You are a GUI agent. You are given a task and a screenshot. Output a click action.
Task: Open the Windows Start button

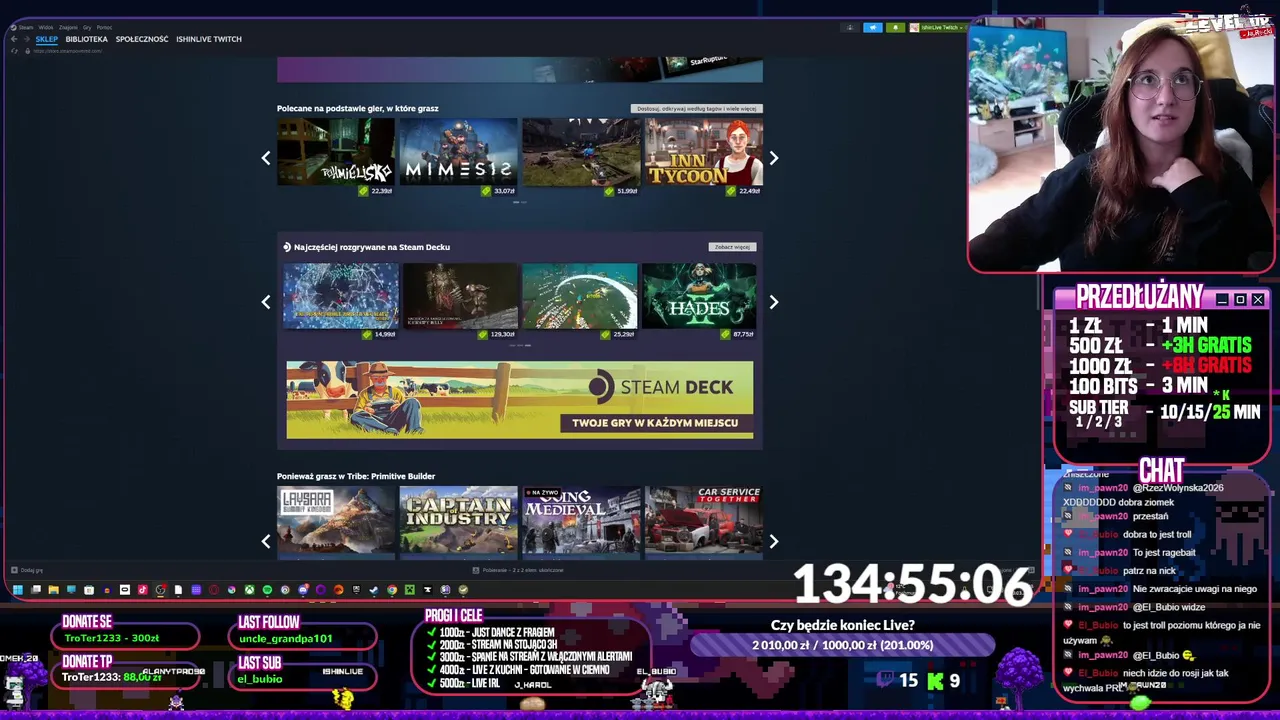click(x=18, y=590)
